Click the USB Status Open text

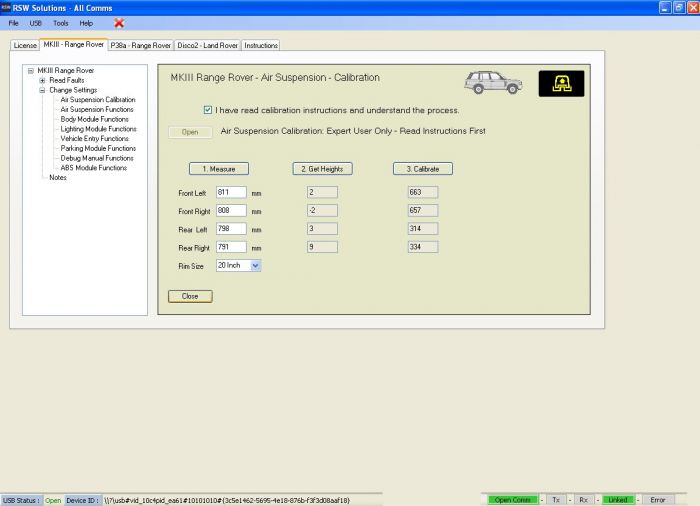pyautogui.click(x=53, y=500)
